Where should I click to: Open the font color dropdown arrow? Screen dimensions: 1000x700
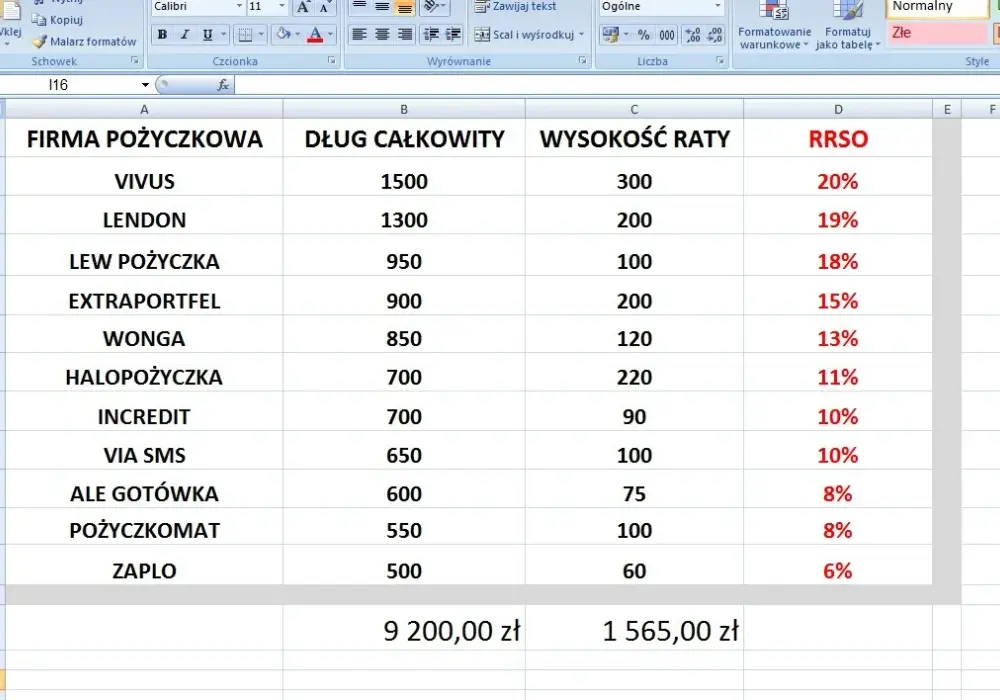click(330, 34)
